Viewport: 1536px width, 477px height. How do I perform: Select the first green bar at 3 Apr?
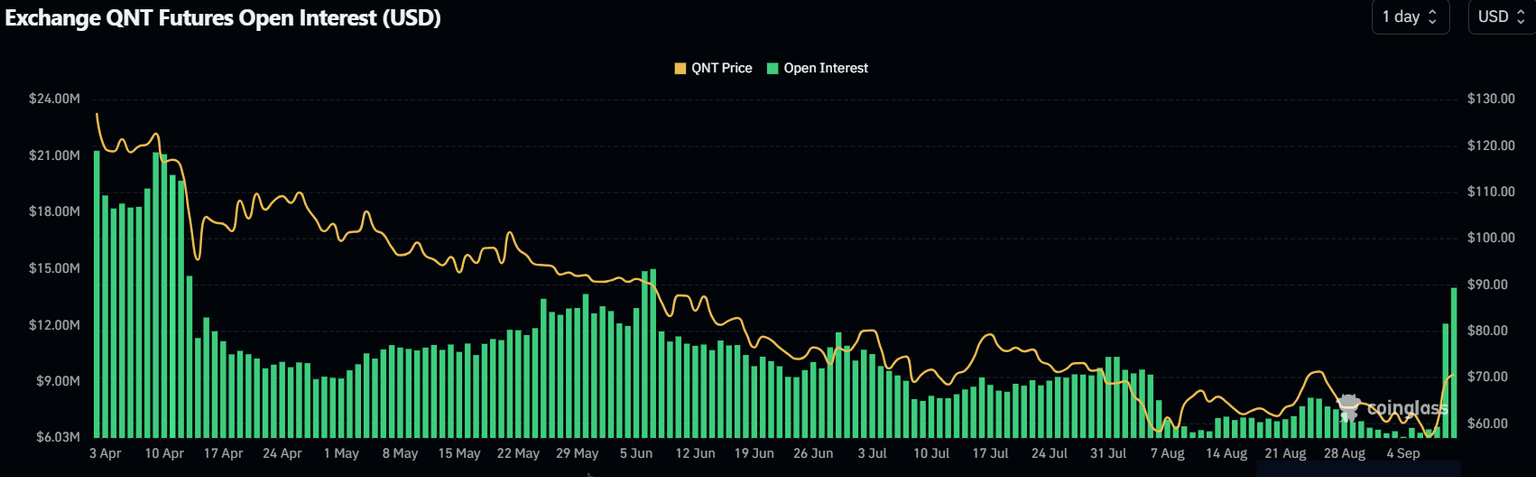[96, 294]
